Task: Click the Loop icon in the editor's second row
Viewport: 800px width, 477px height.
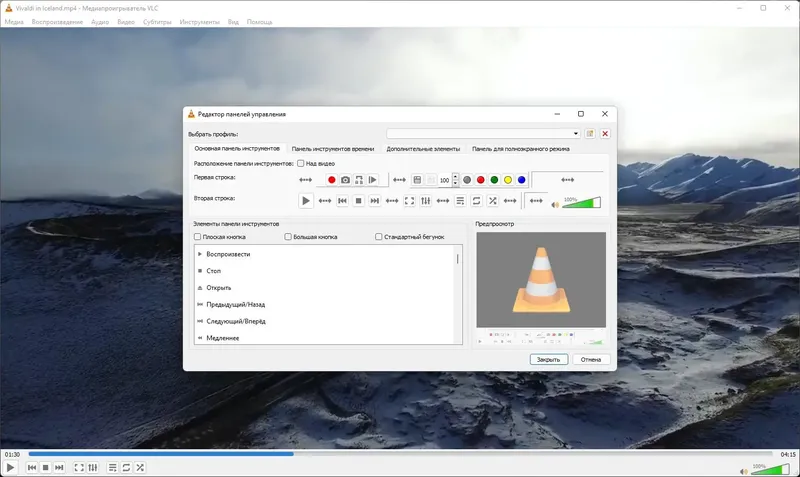Action: (x=477, y=200)
